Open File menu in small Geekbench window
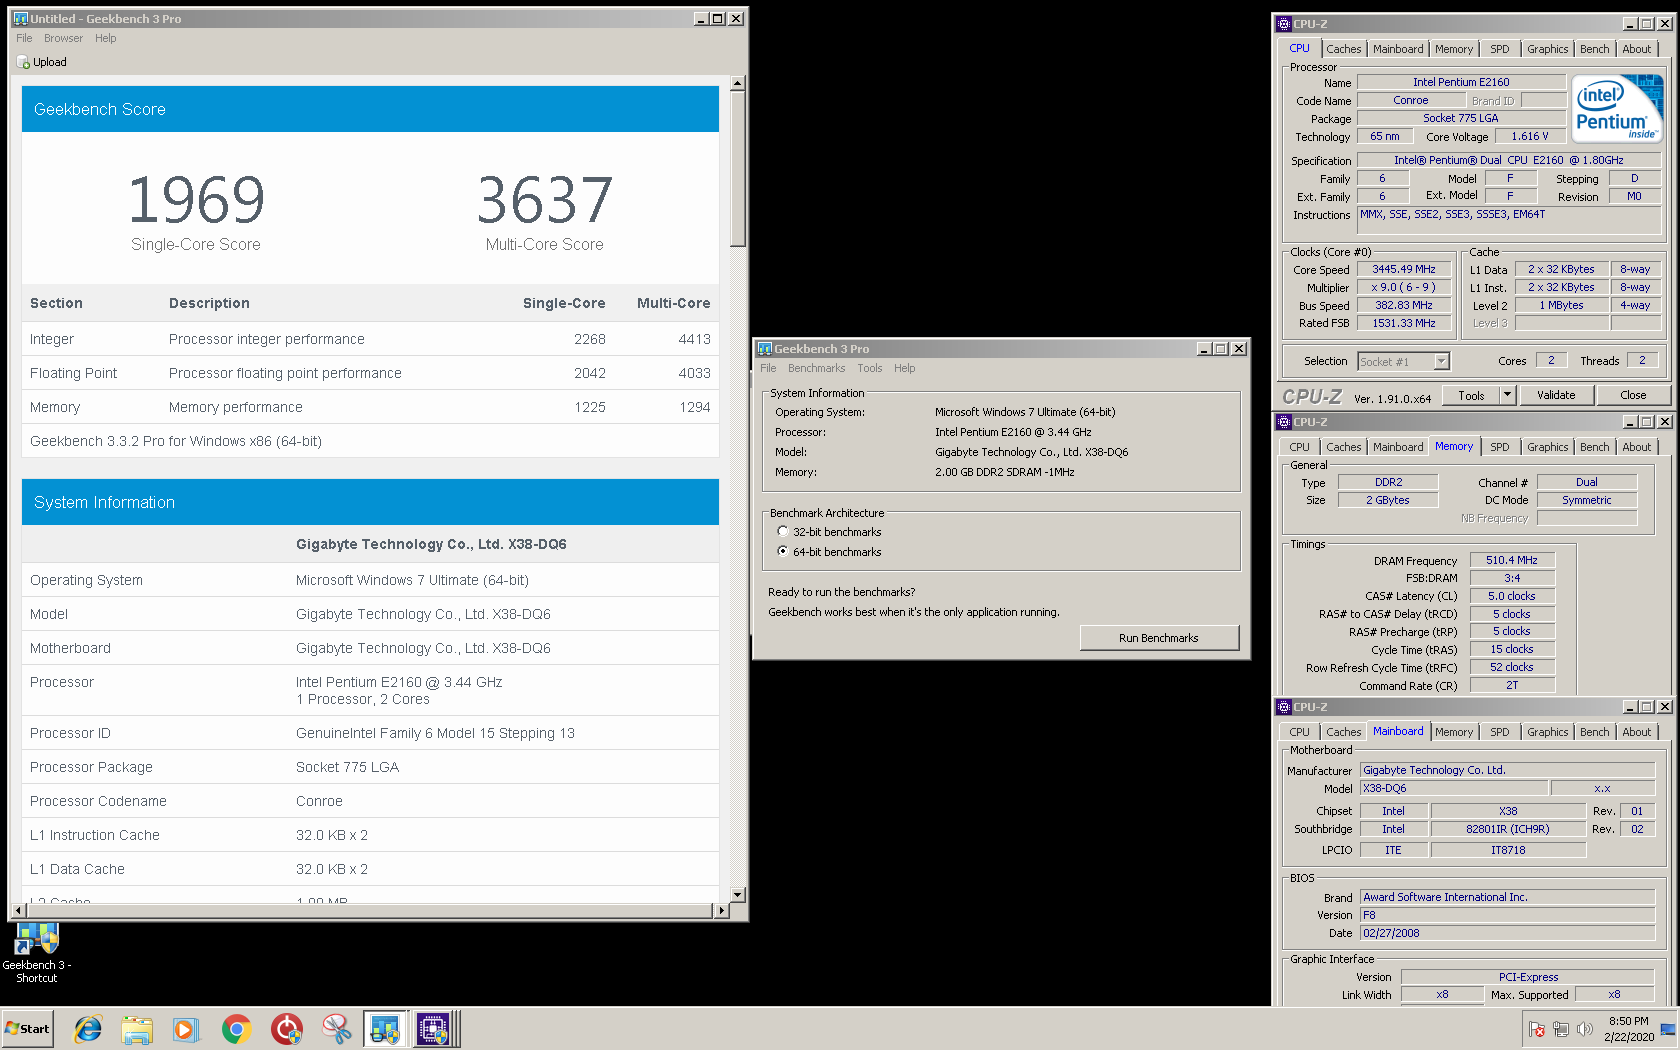 coord(768,368)
